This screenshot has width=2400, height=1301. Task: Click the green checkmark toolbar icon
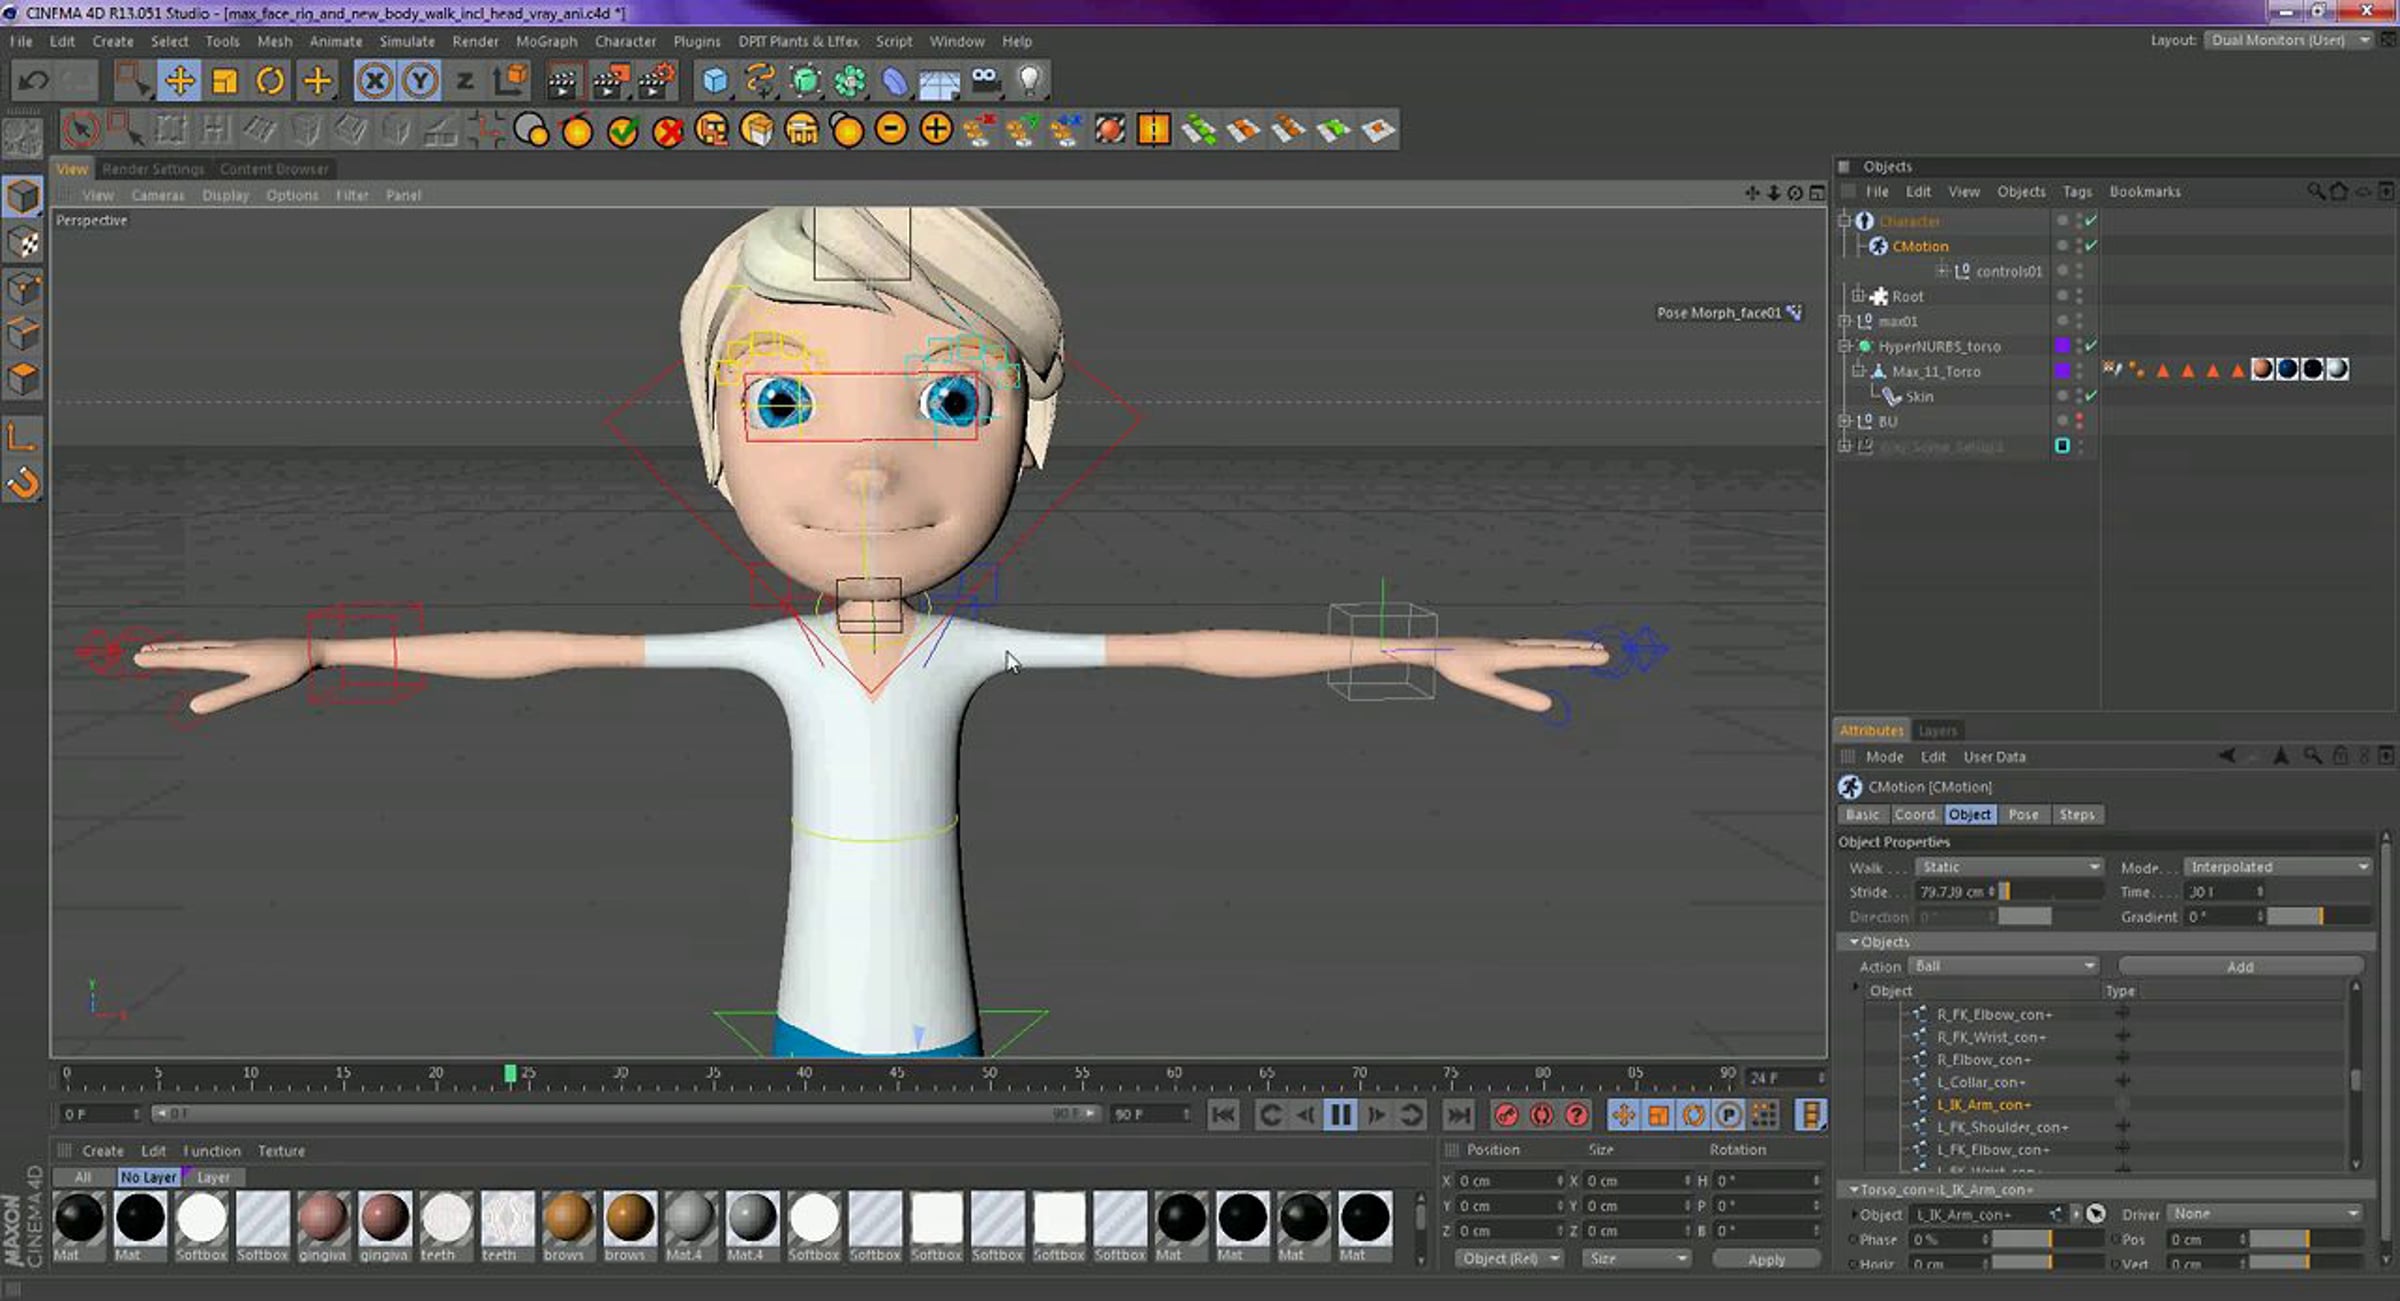[623, 130]
